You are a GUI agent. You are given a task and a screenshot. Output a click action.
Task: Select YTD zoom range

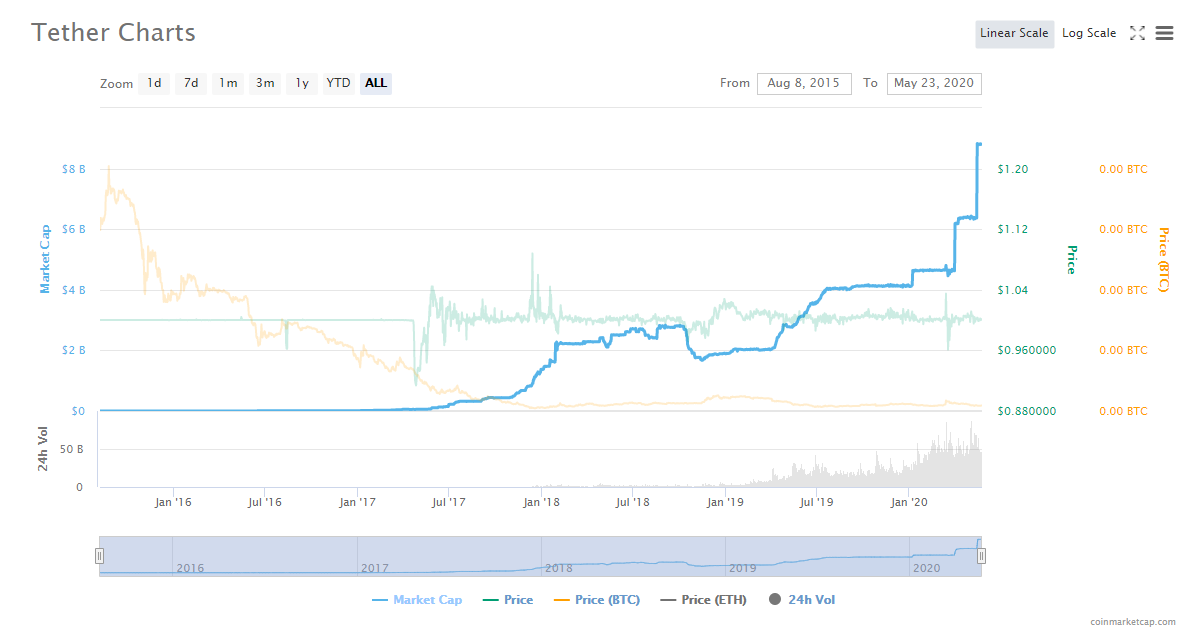[x=339, y=83]
